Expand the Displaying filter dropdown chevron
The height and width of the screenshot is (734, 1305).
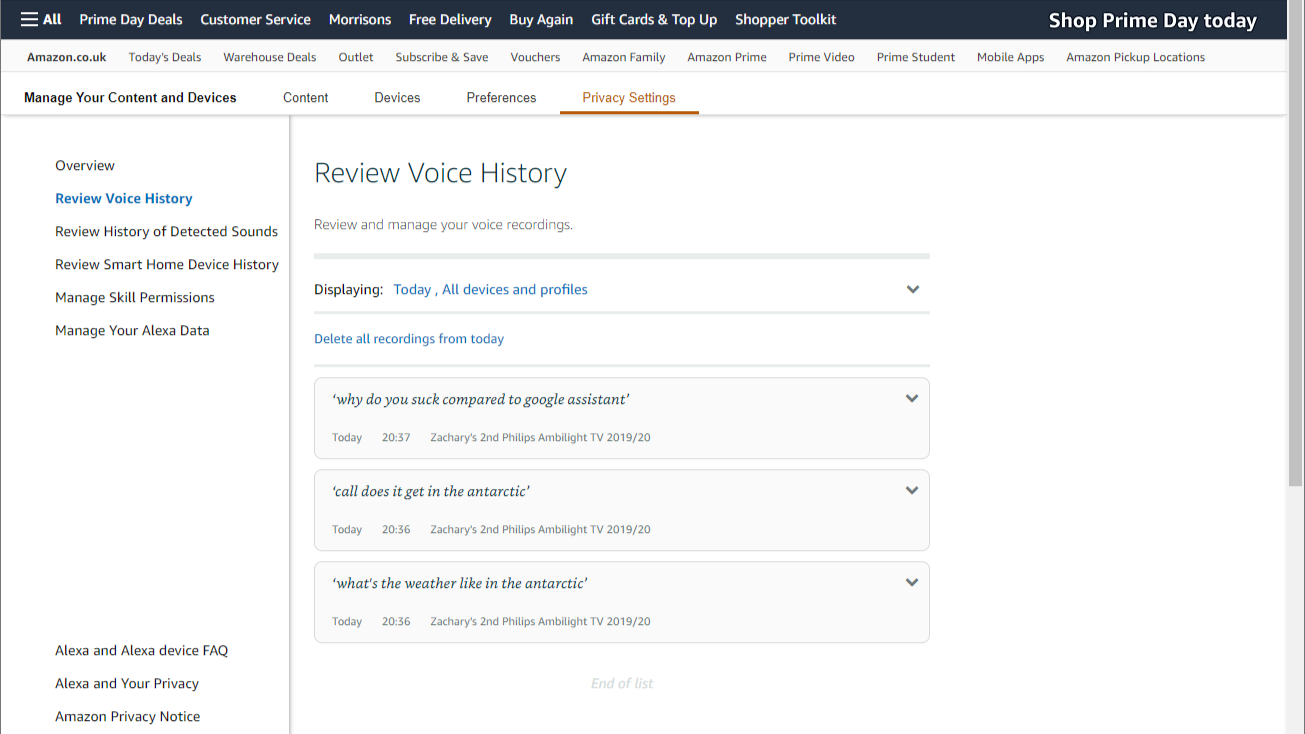click(x=912, y=290)
